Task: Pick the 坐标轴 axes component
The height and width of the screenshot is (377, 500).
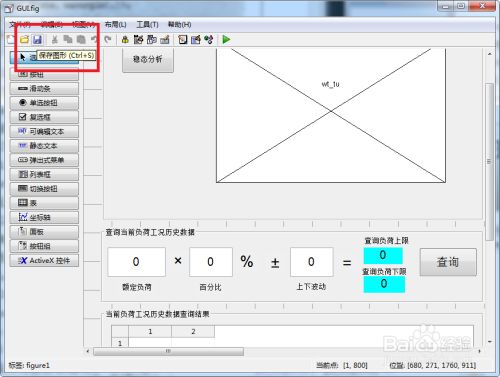Action: 44,217
